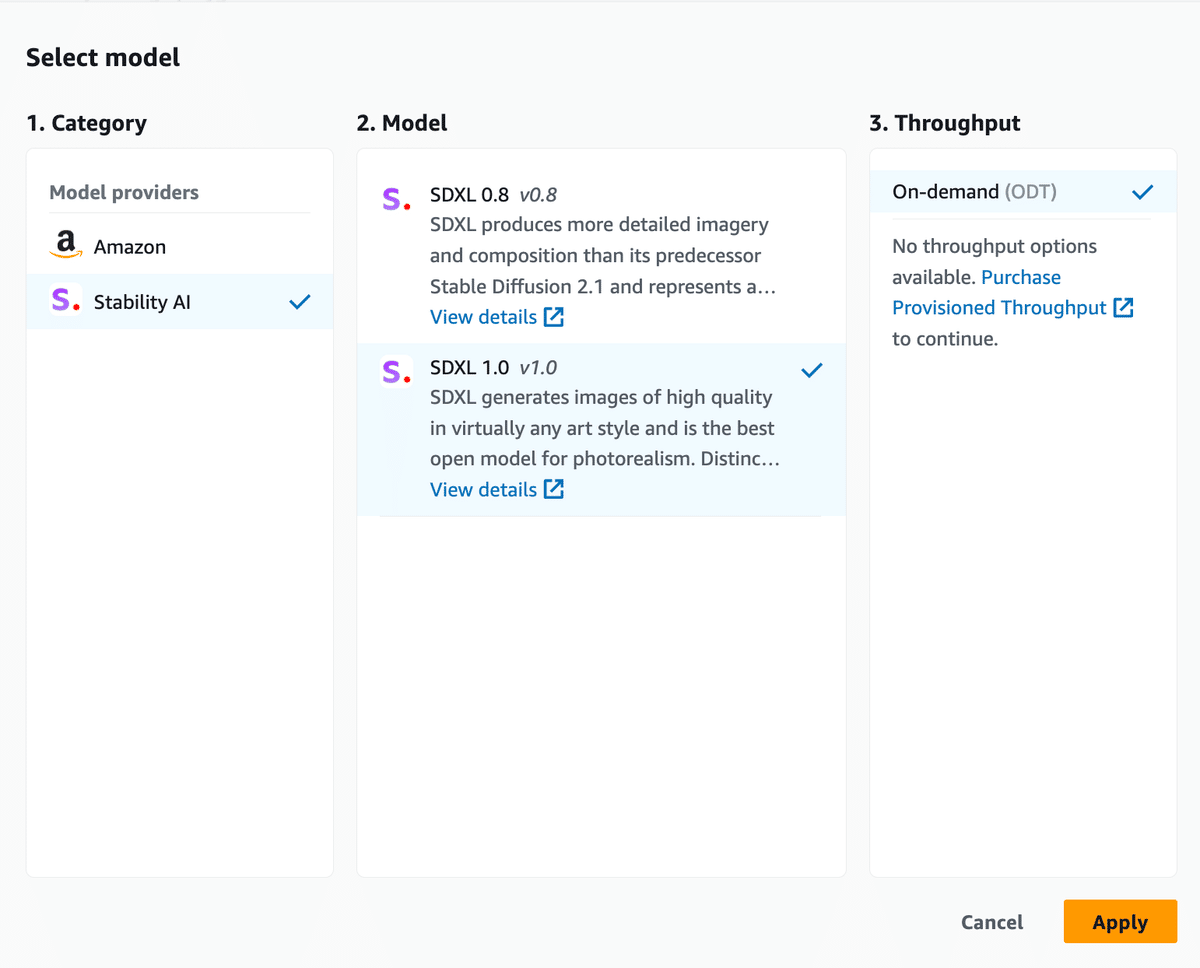Click the checkmark next to Stability AI
This screenshot has width=1200, height=968.
(x=299, y=301)
